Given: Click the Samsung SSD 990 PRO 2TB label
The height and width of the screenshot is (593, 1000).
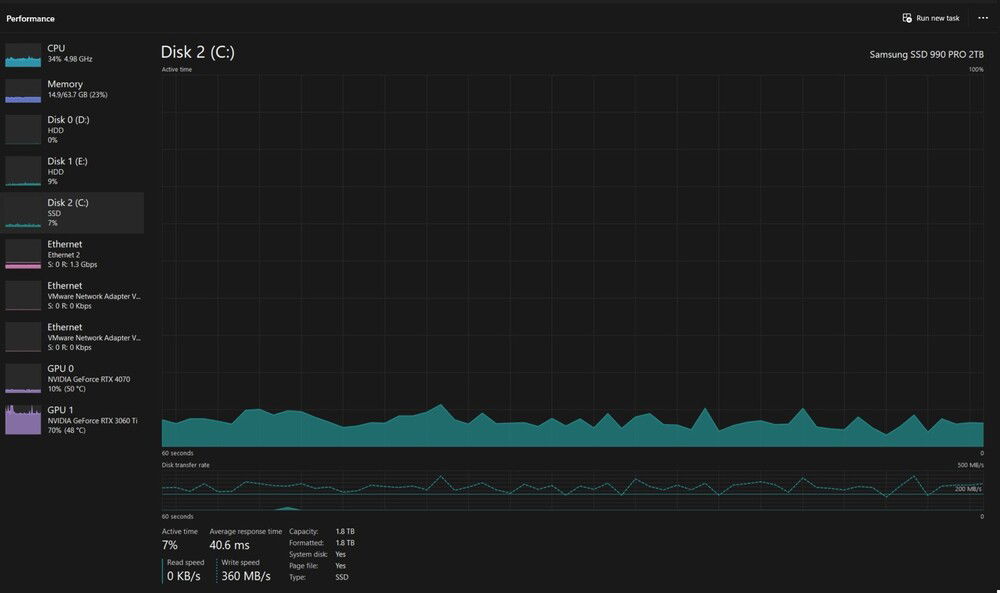Looking at the screenshot, I should pos(926,56).
